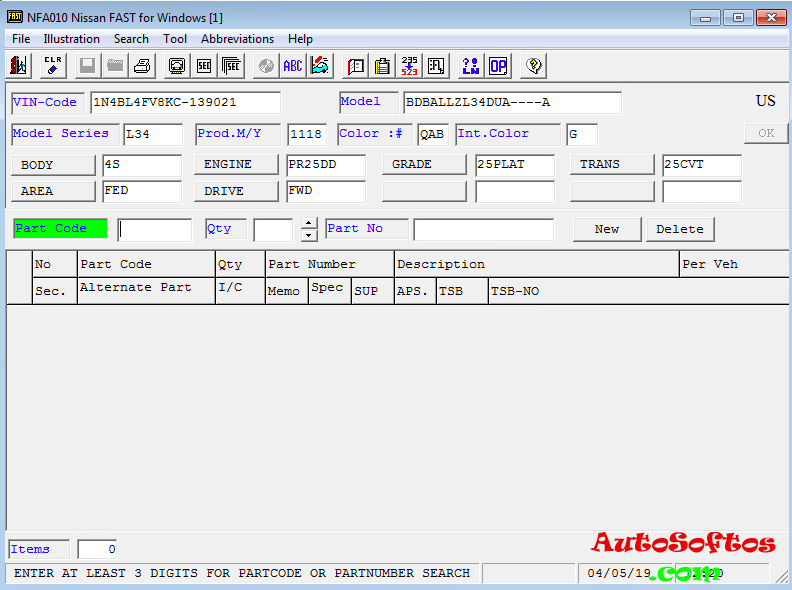Click the printer icon
This screenshot has height=590, width=792.
(142, 66)
